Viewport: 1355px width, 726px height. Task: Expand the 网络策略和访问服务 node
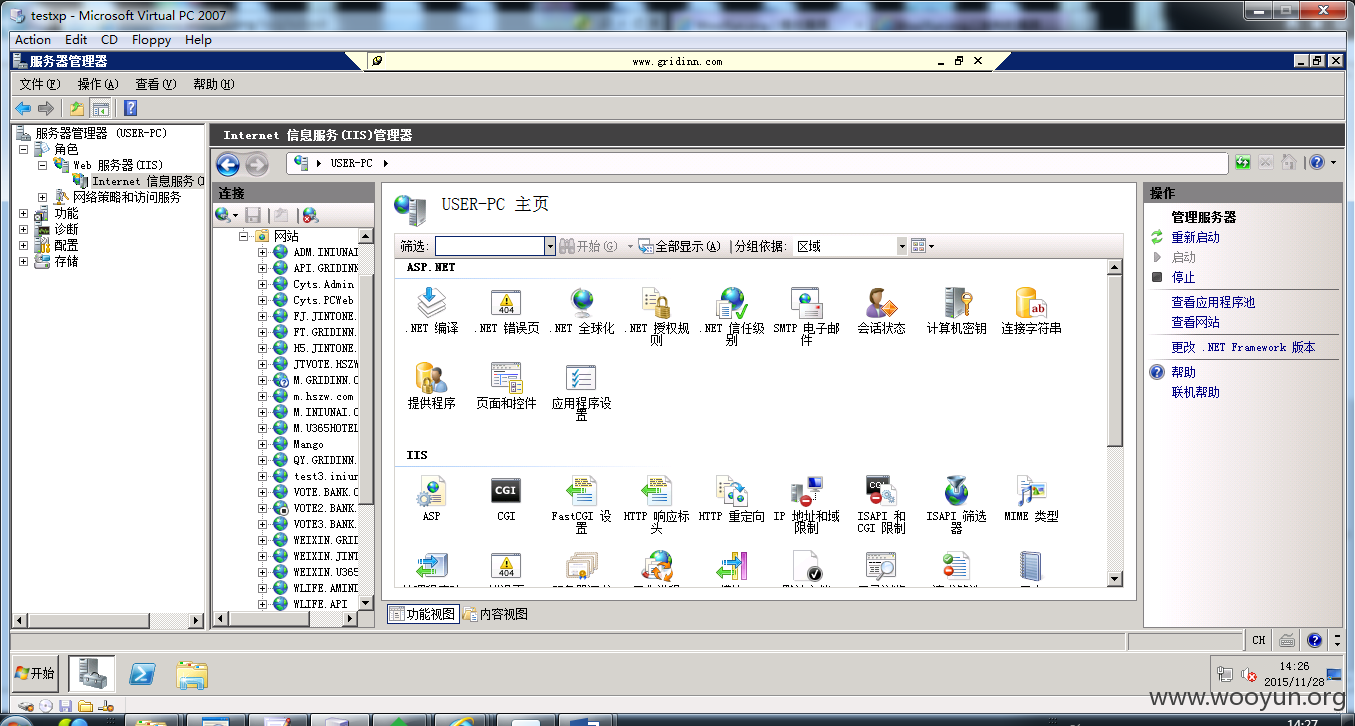pos(43,197)
